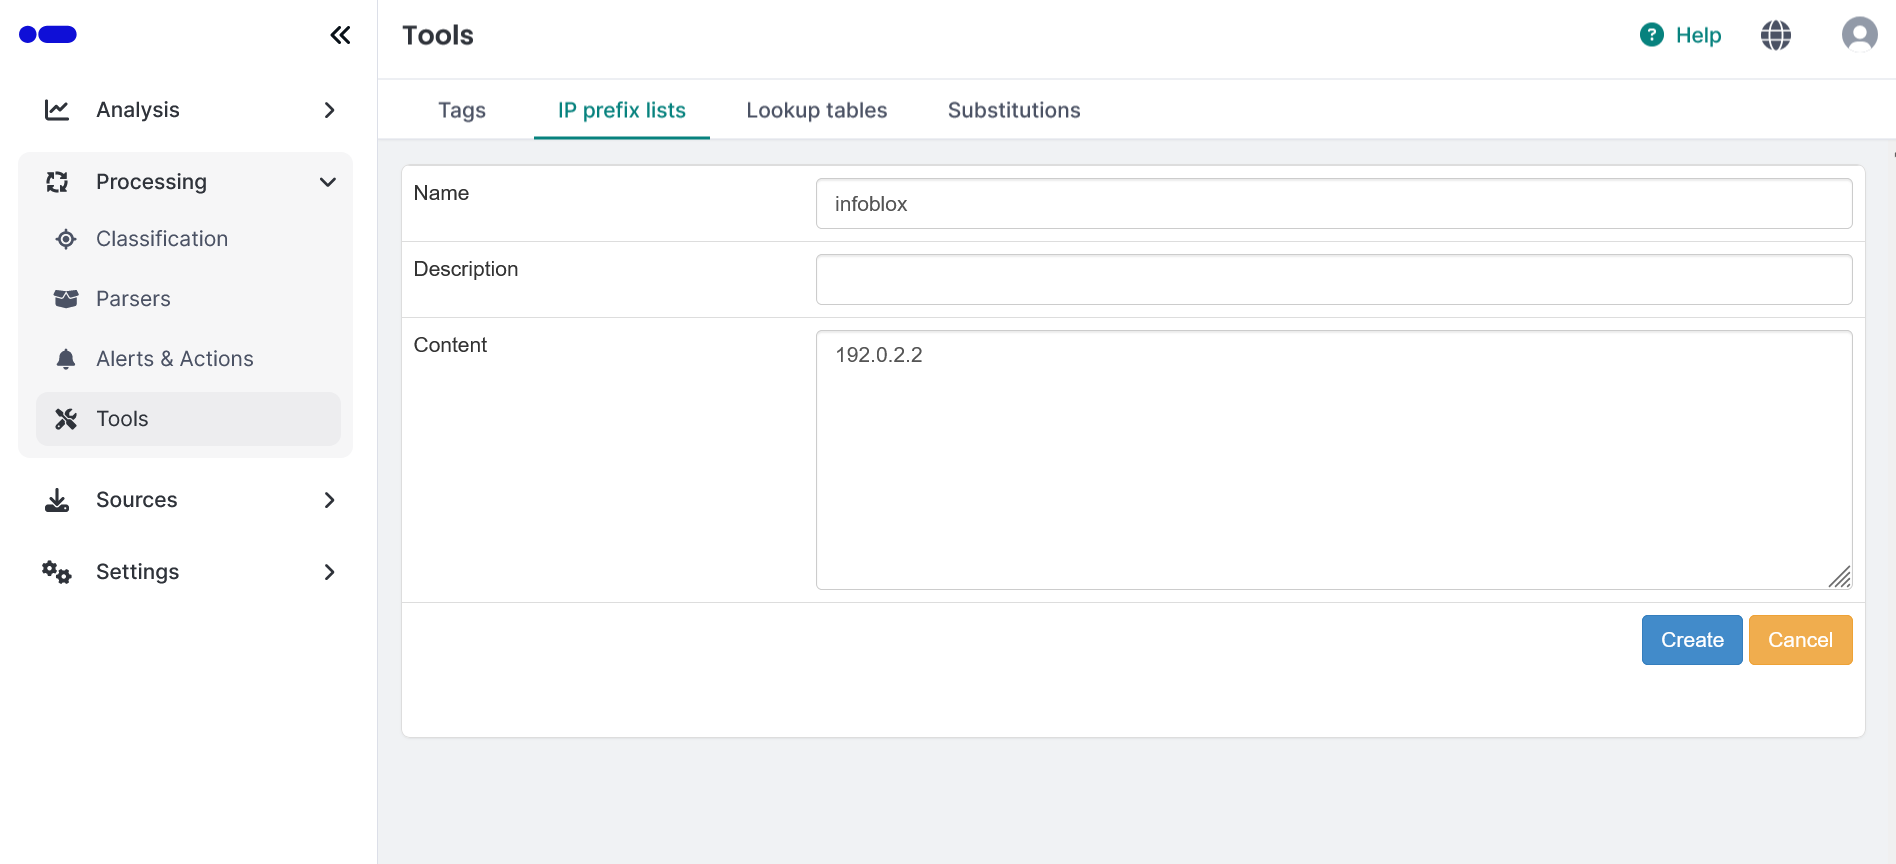This screenshot has height=864, width=1896.
Task: Click into the empty Description field
Action: 1334,280
